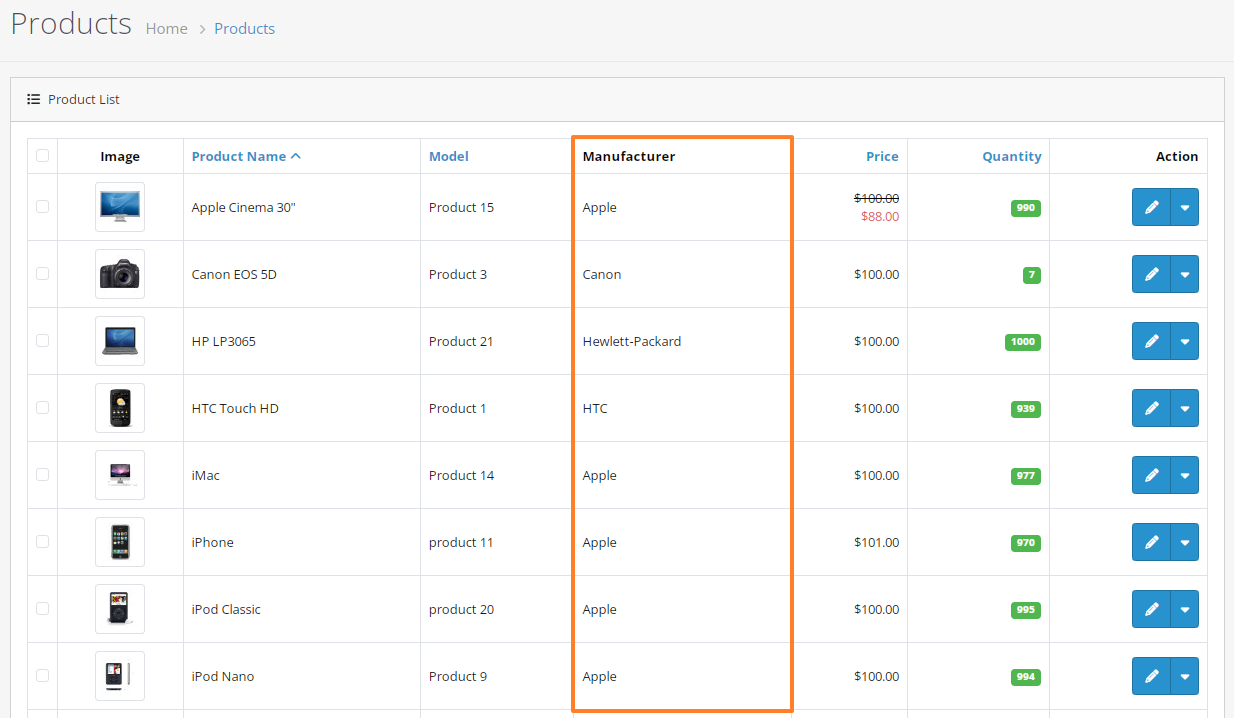Check the box for iMac row
Viewport: 1234px width, 718px height.
click(42, 474)
